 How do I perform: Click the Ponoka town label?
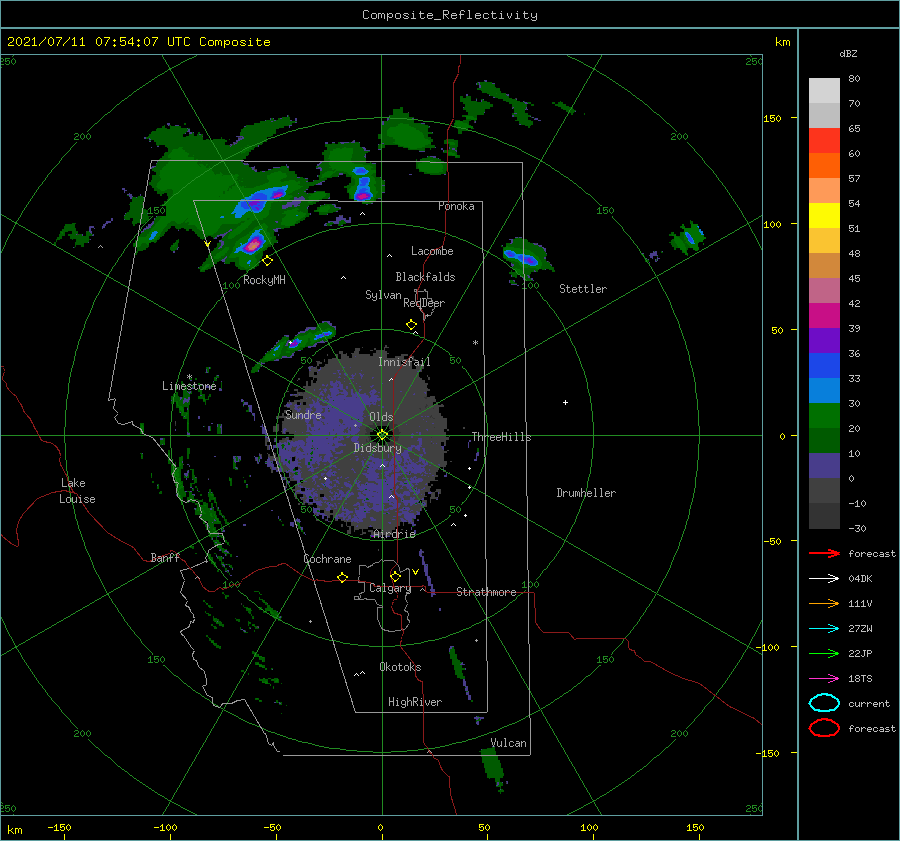pos(456,206)
